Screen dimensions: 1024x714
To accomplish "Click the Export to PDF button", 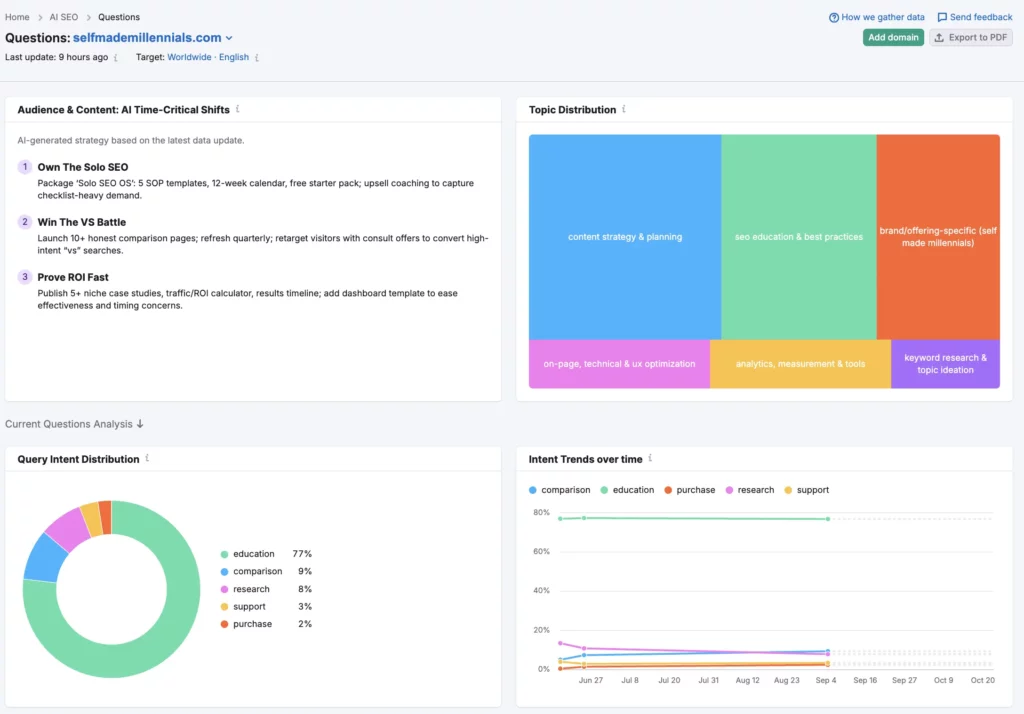I will pos(968,37).
